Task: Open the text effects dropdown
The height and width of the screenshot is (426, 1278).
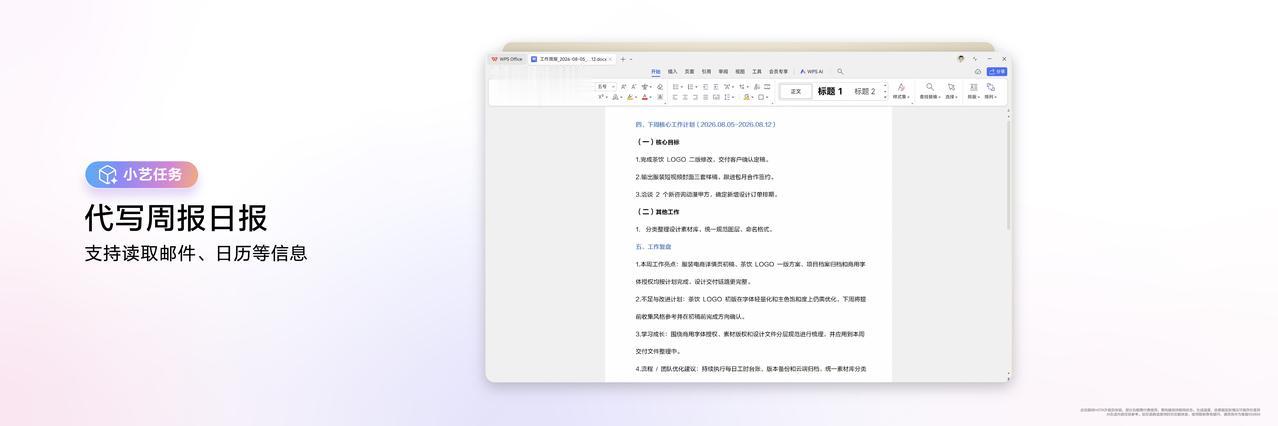Action: 617,97
